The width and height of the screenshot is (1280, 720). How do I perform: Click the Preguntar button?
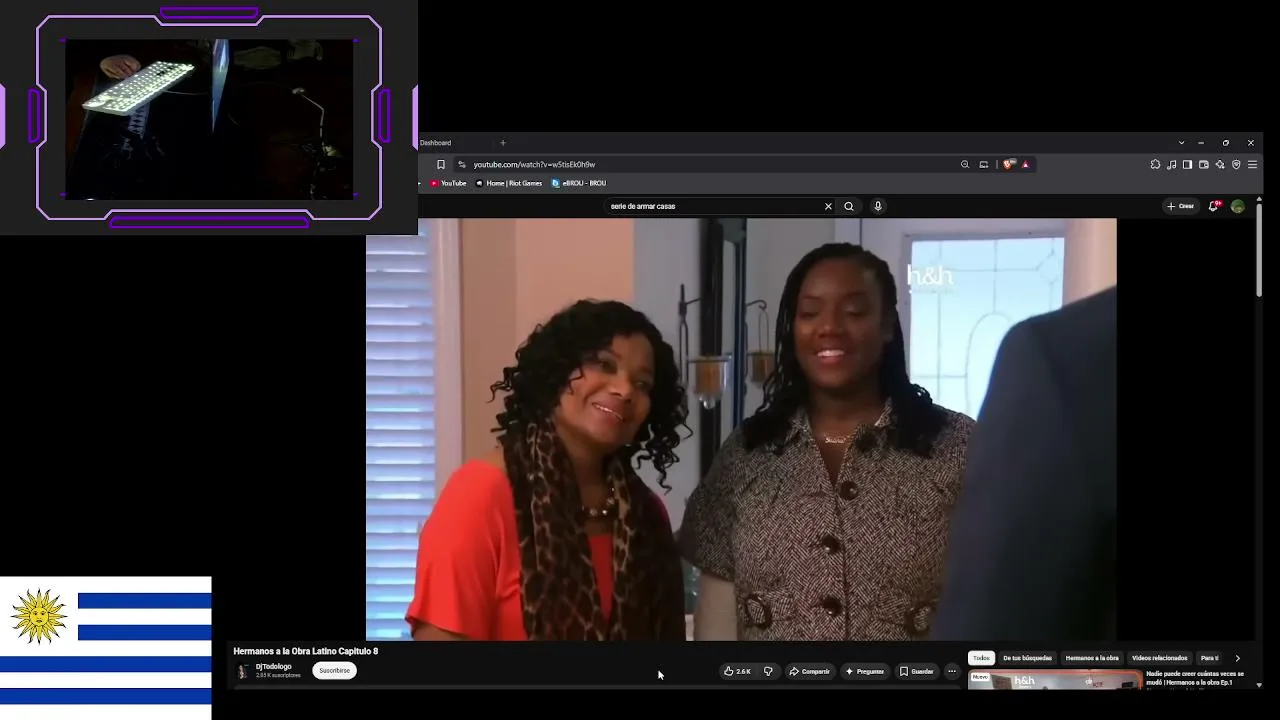point(864,671)
